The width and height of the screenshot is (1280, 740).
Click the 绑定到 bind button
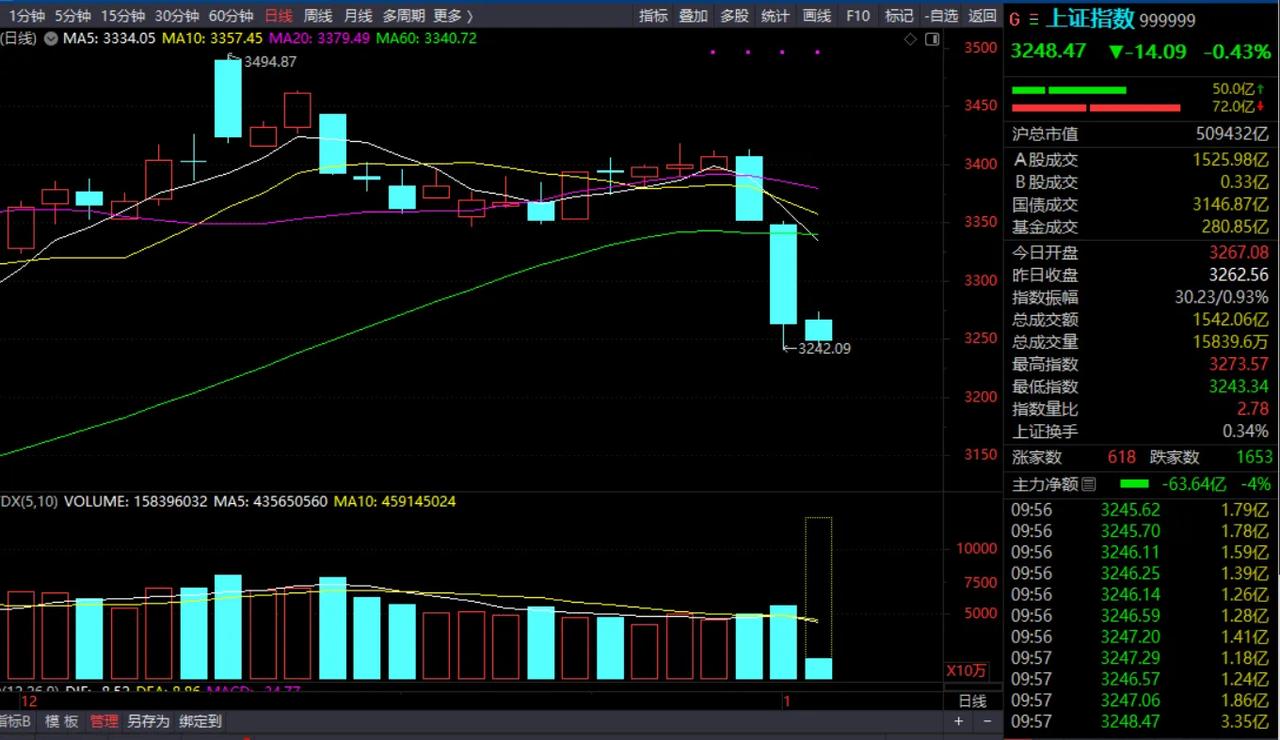coord(200,721)
